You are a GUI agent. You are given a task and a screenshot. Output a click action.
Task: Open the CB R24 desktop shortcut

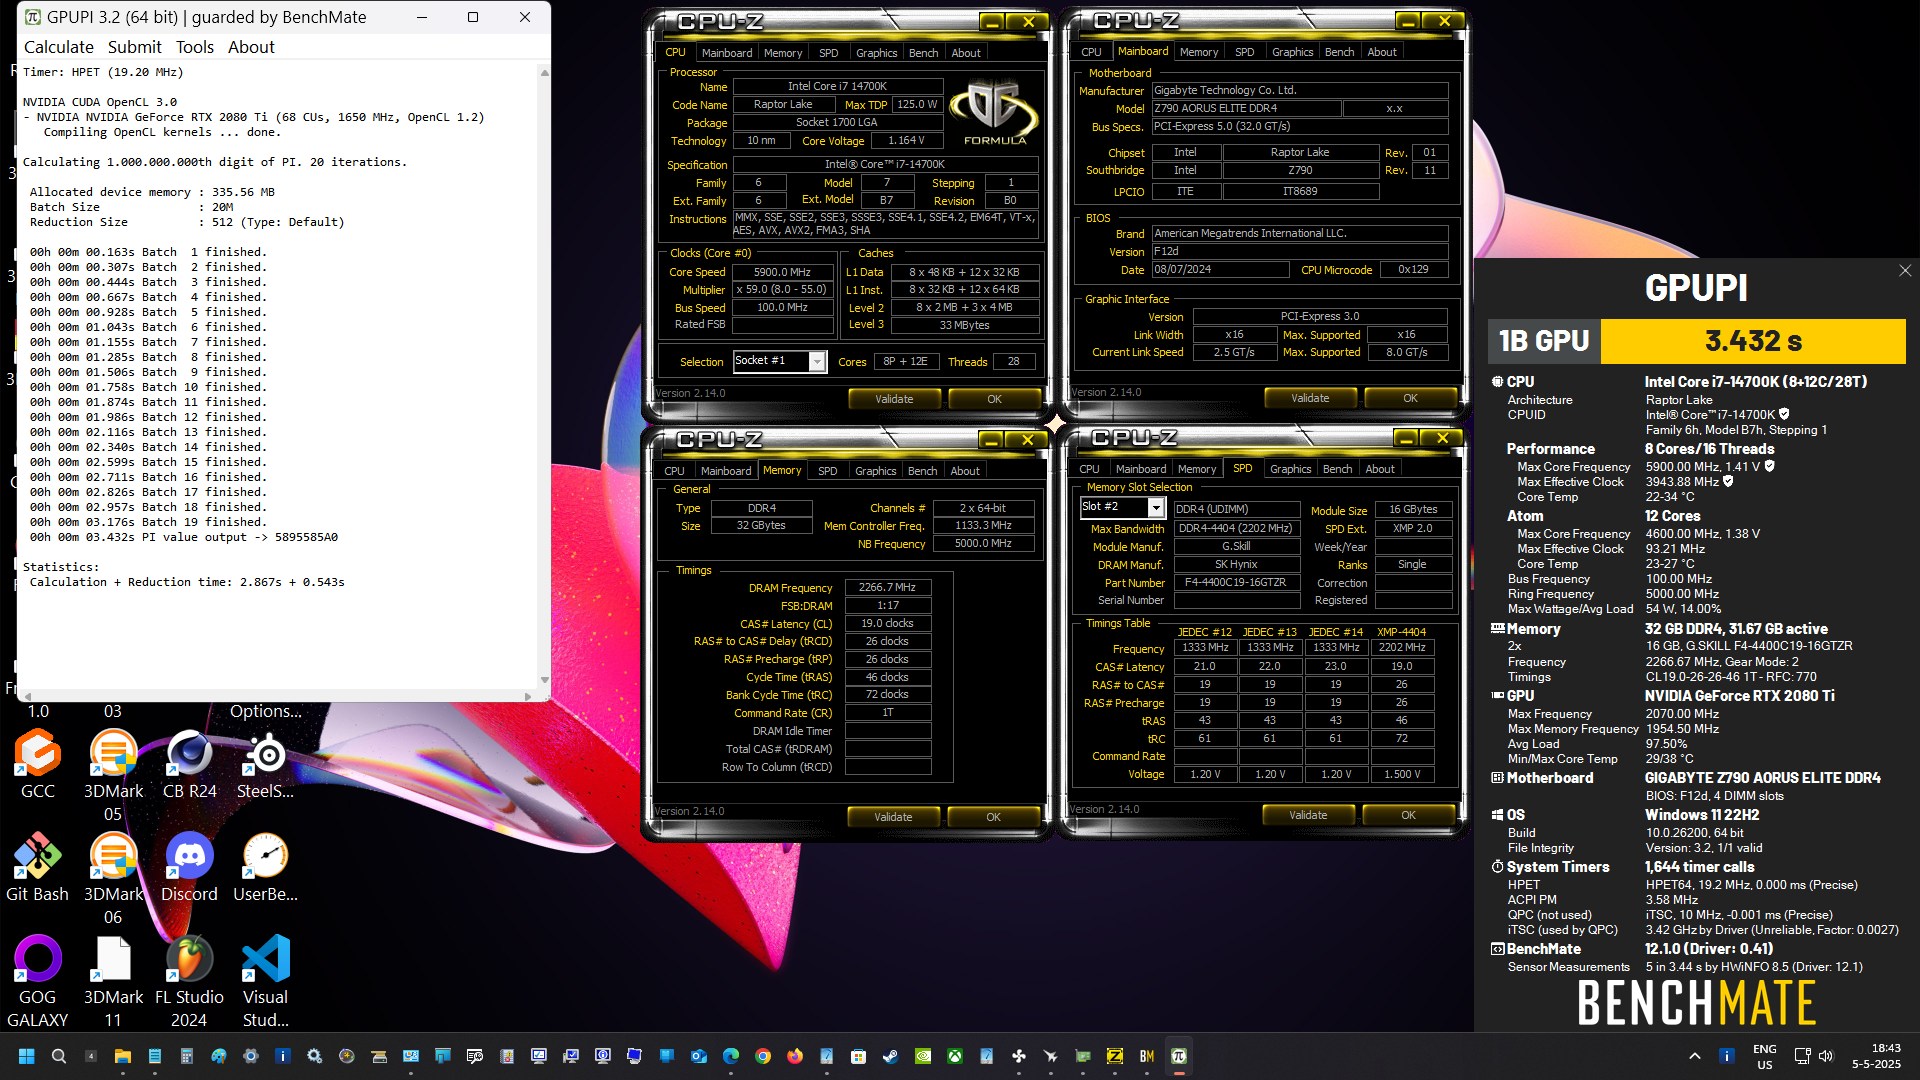189,765
